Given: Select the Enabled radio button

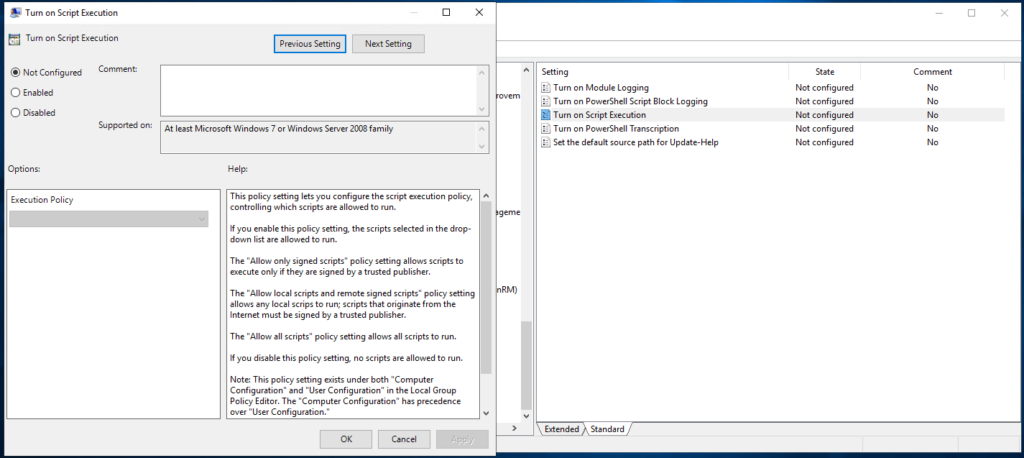Looking at the screenshot, I should point(15,92).
